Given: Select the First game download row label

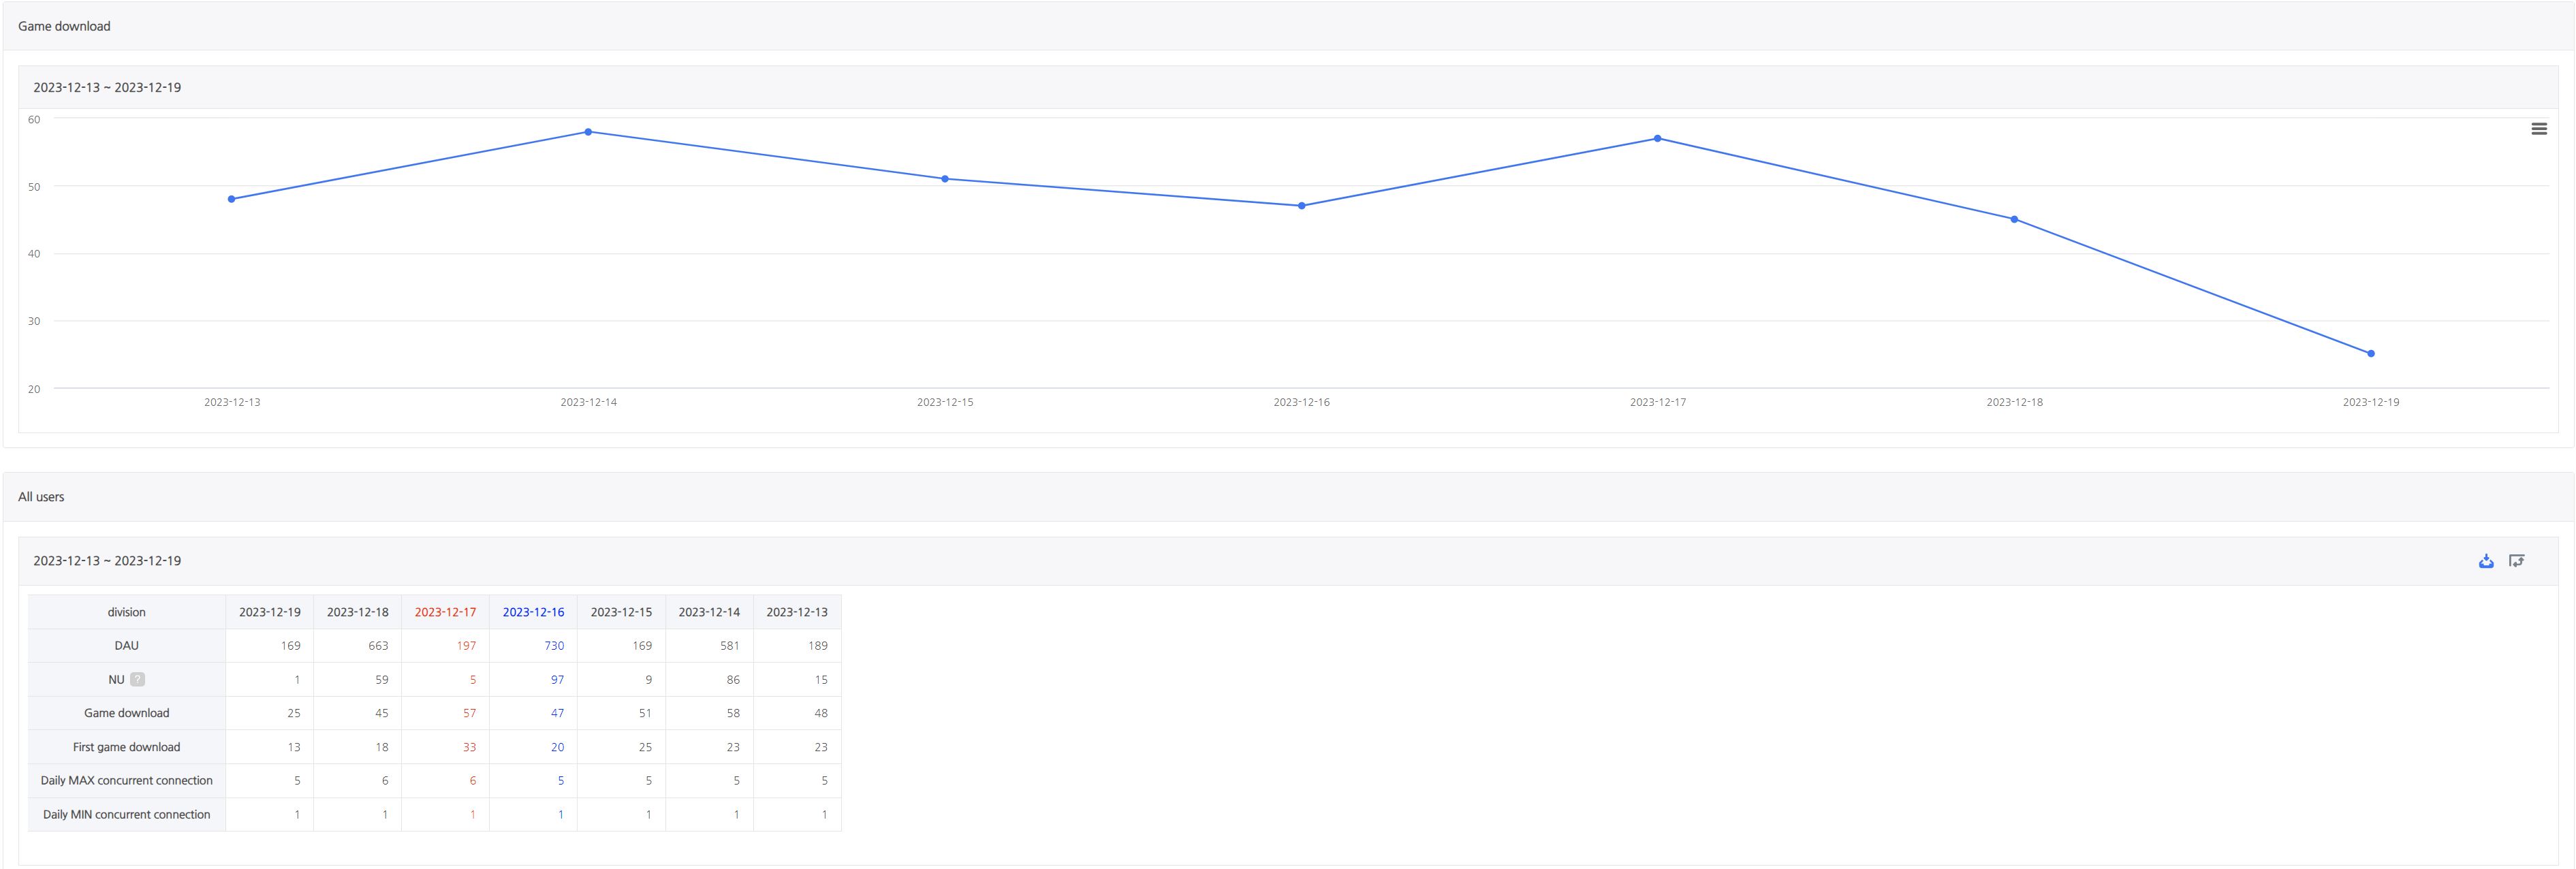Looking at the screenshot, I should click(x=127, y=747).
